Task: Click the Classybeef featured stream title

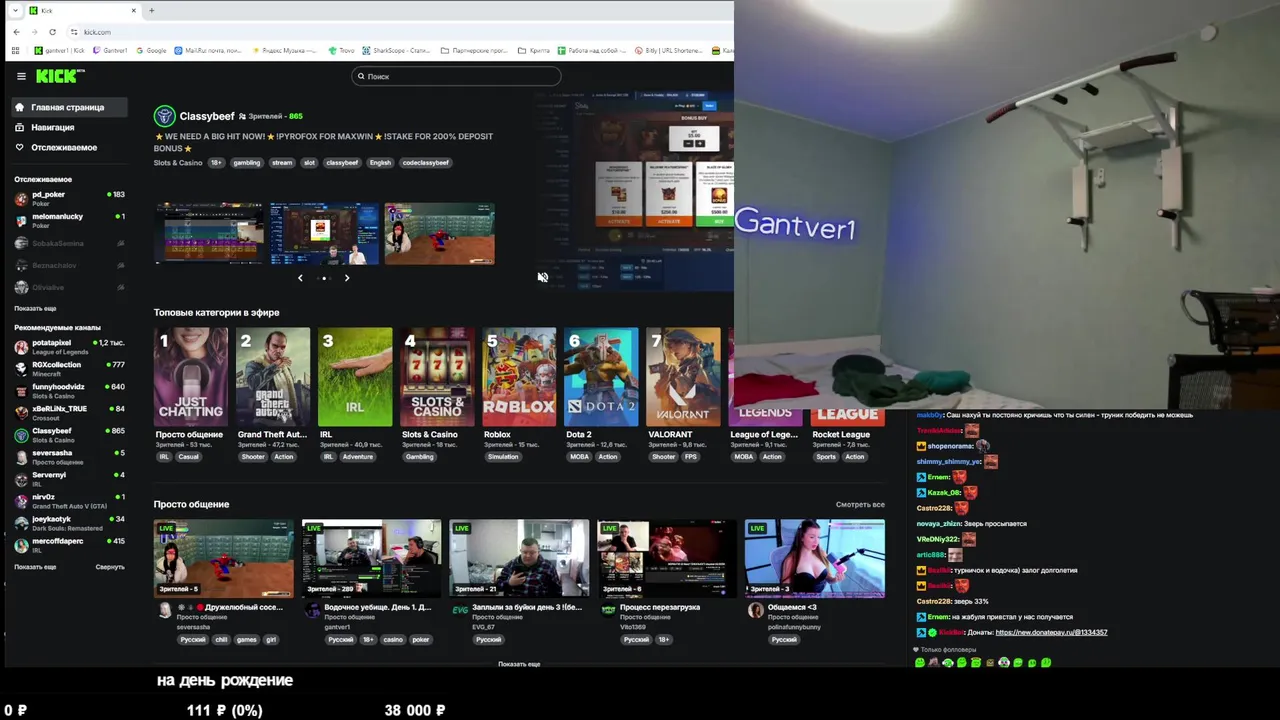Action: tap(323, 142)
